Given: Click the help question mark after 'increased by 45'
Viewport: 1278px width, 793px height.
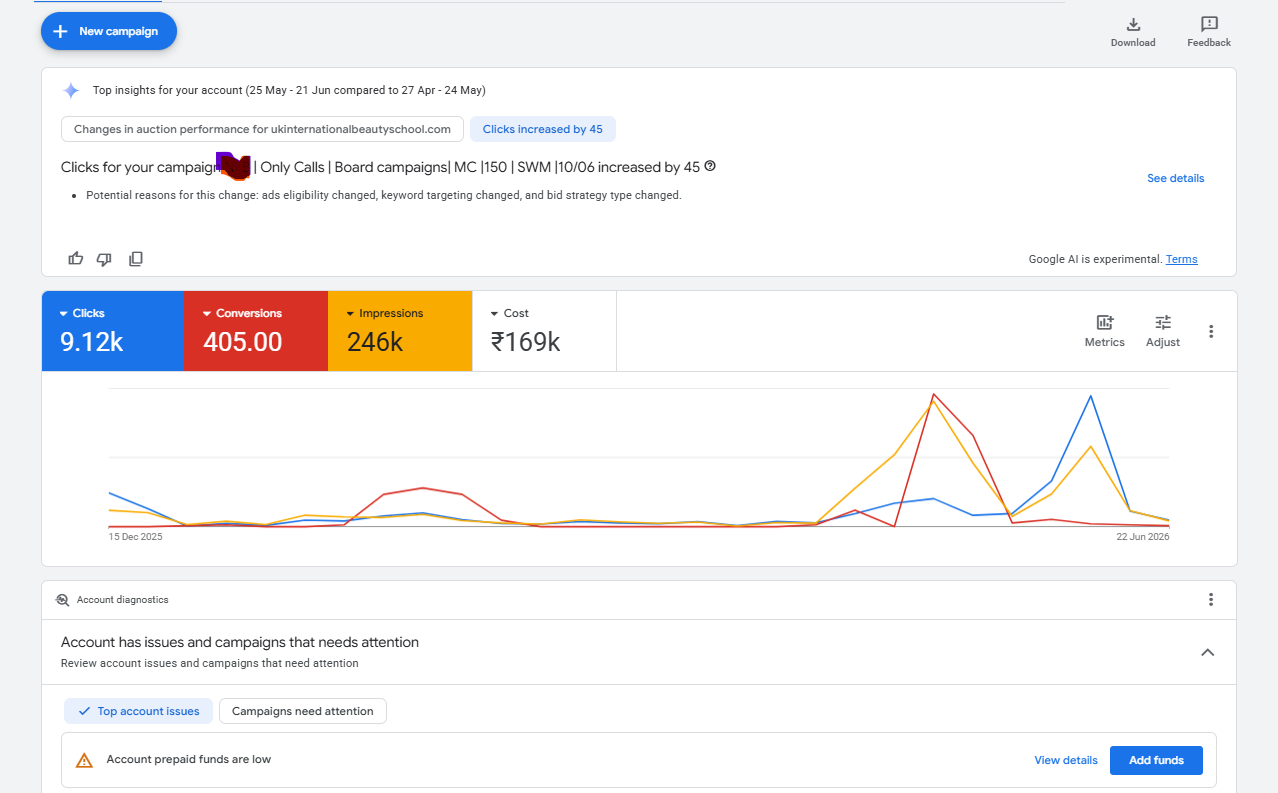Looking at the screenshot, I should (710, 166).
